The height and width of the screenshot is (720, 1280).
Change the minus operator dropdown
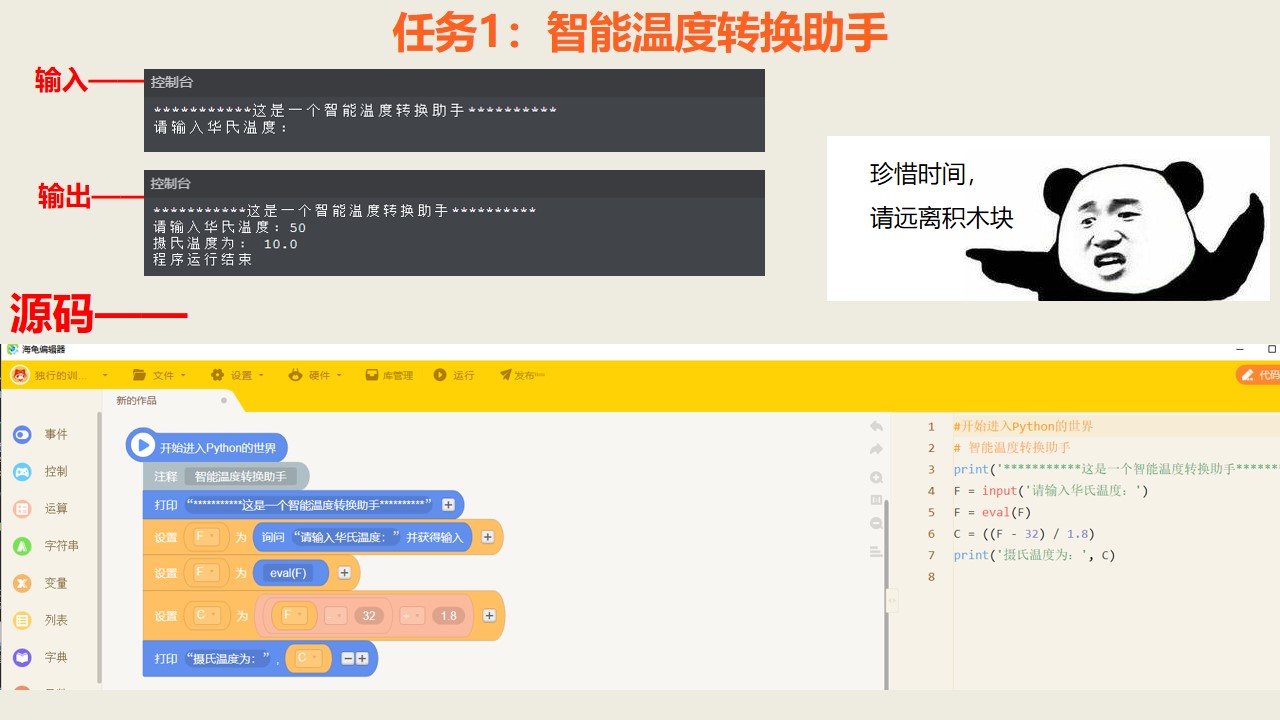tap(335, 616)
